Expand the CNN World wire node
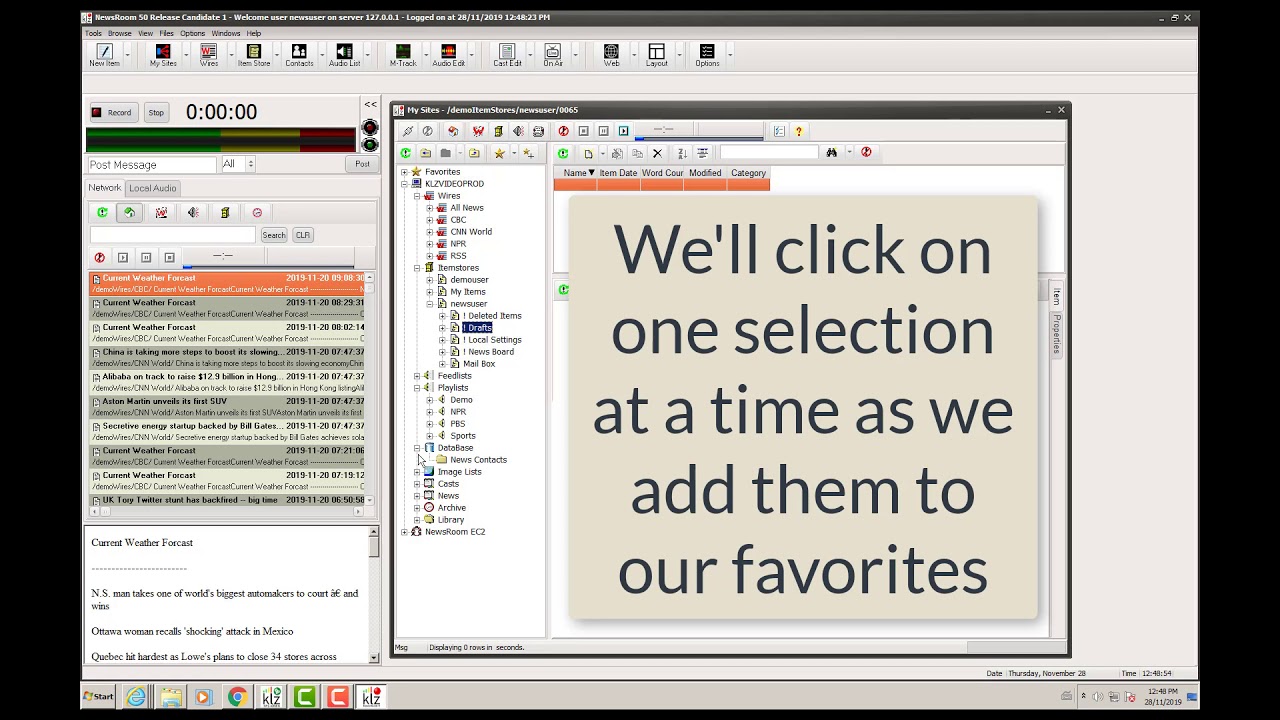The height and width of the screenshot is (720, 1280). pyautogui.click(x=430, y=232)
